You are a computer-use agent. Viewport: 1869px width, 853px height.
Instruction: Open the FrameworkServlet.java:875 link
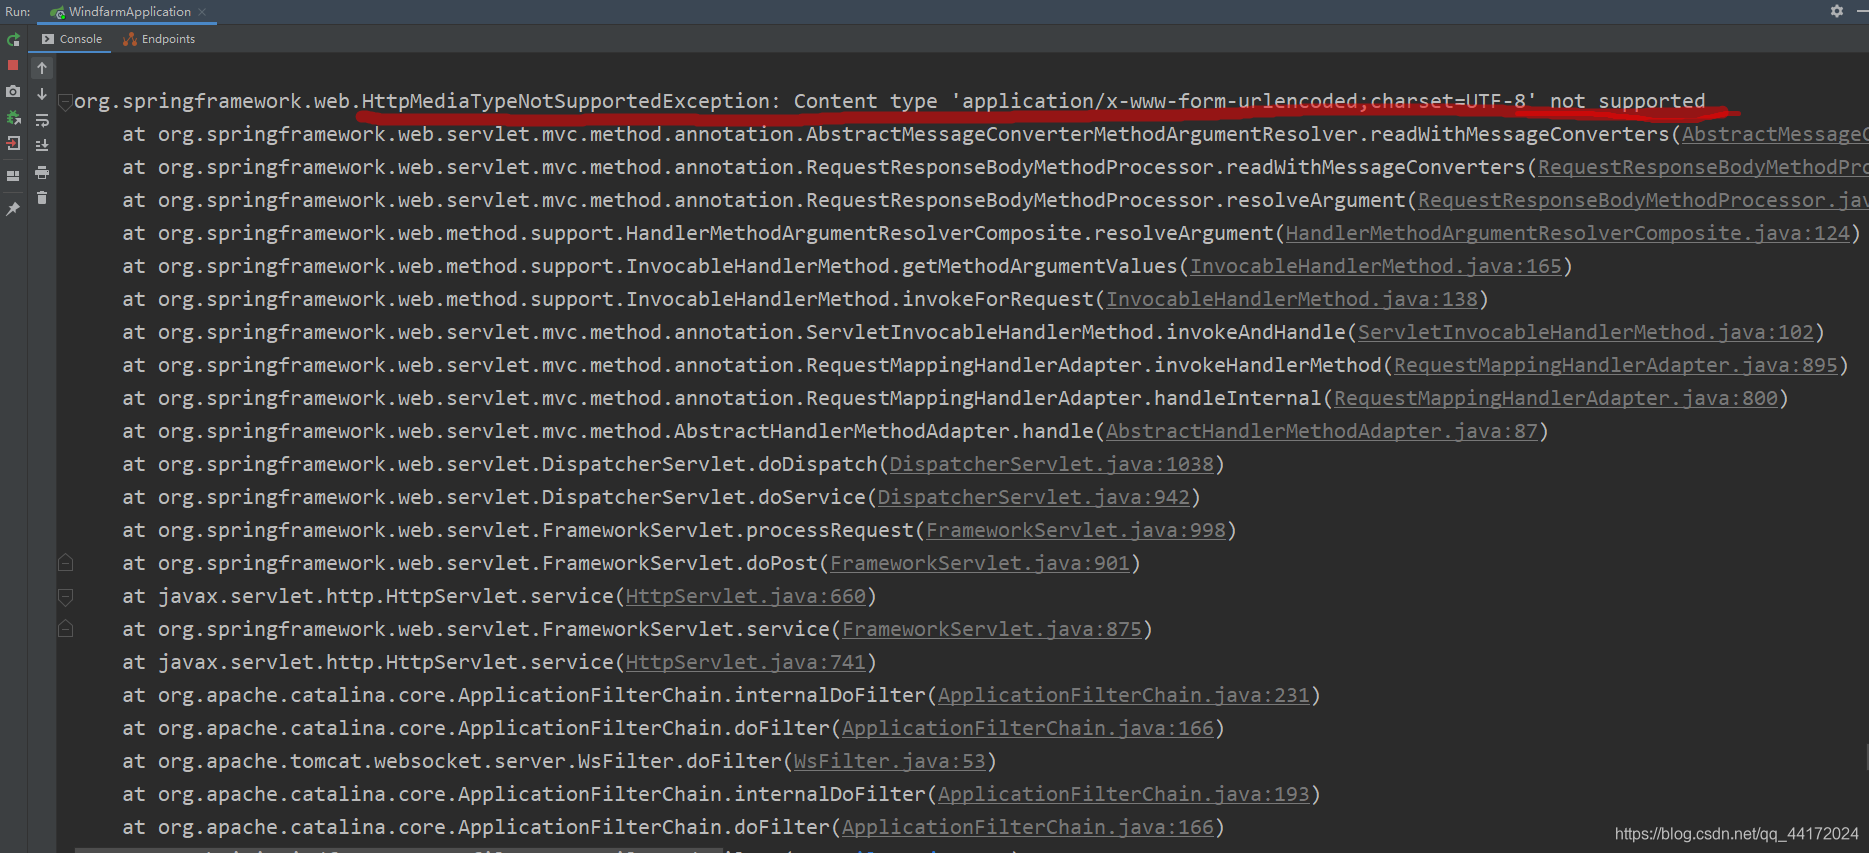[x=991, y=629]
